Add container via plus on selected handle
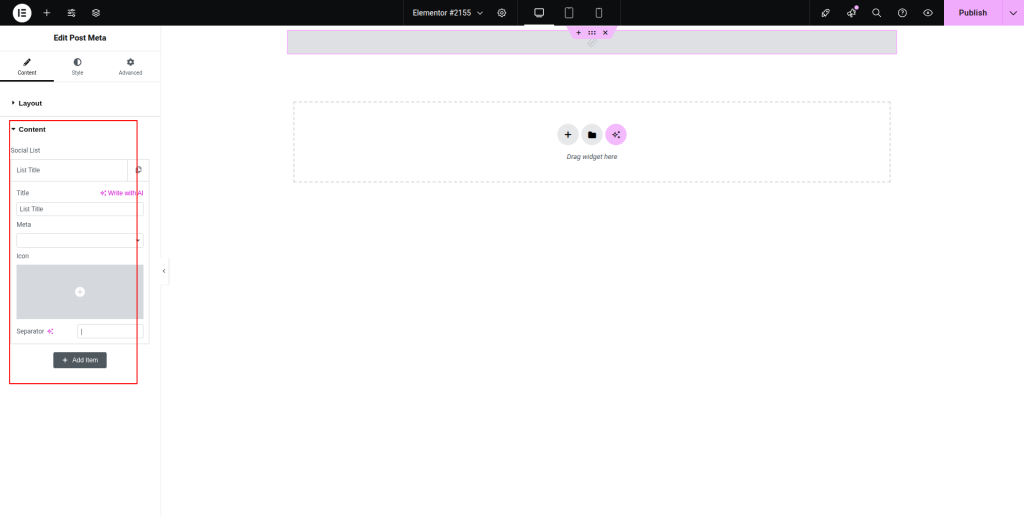The image size is (1024, 516). coord(578,33)
